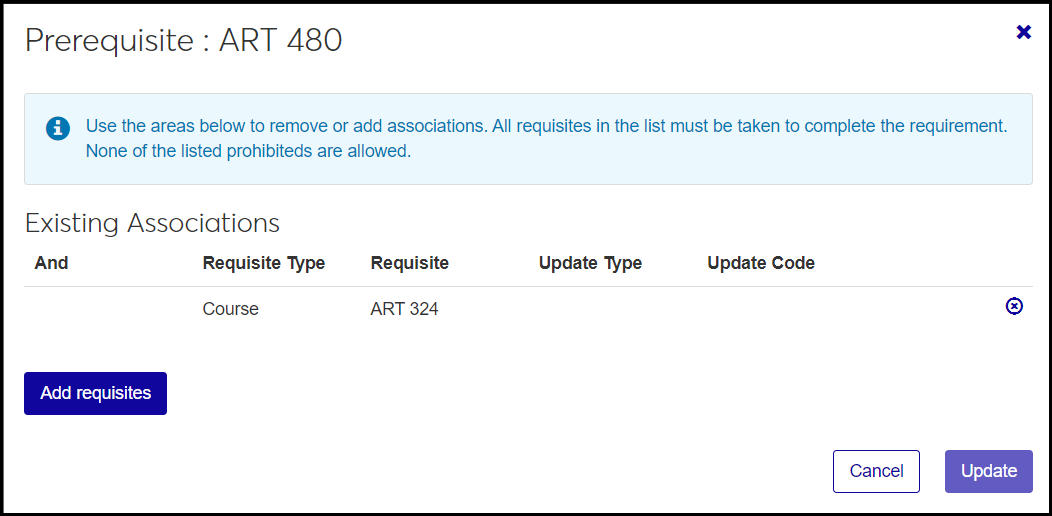Viewport: 1052px width, 516px height.
Task: Click the blue info icon in the banner
Action: (x=58, y=128)
